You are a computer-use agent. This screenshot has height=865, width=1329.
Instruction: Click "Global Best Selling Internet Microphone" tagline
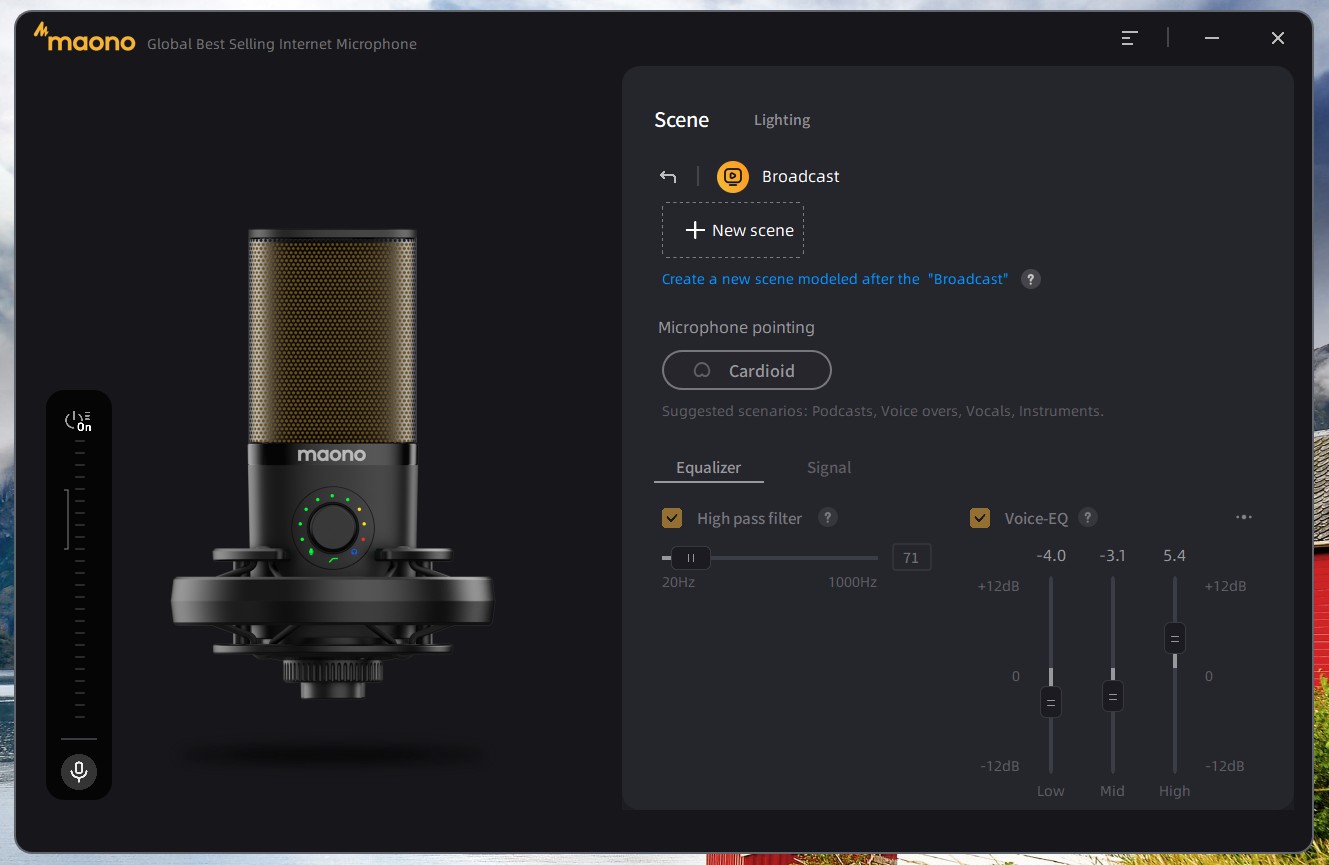pyautogui.click(x=282, y=44)
